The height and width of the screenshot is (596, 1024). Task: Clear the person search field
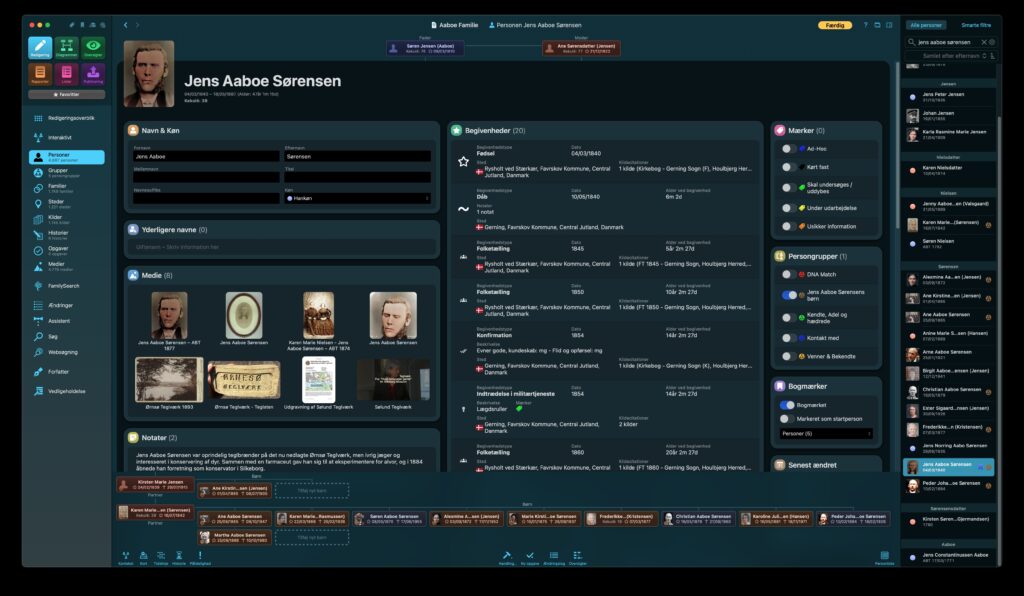tap(983, 42)
